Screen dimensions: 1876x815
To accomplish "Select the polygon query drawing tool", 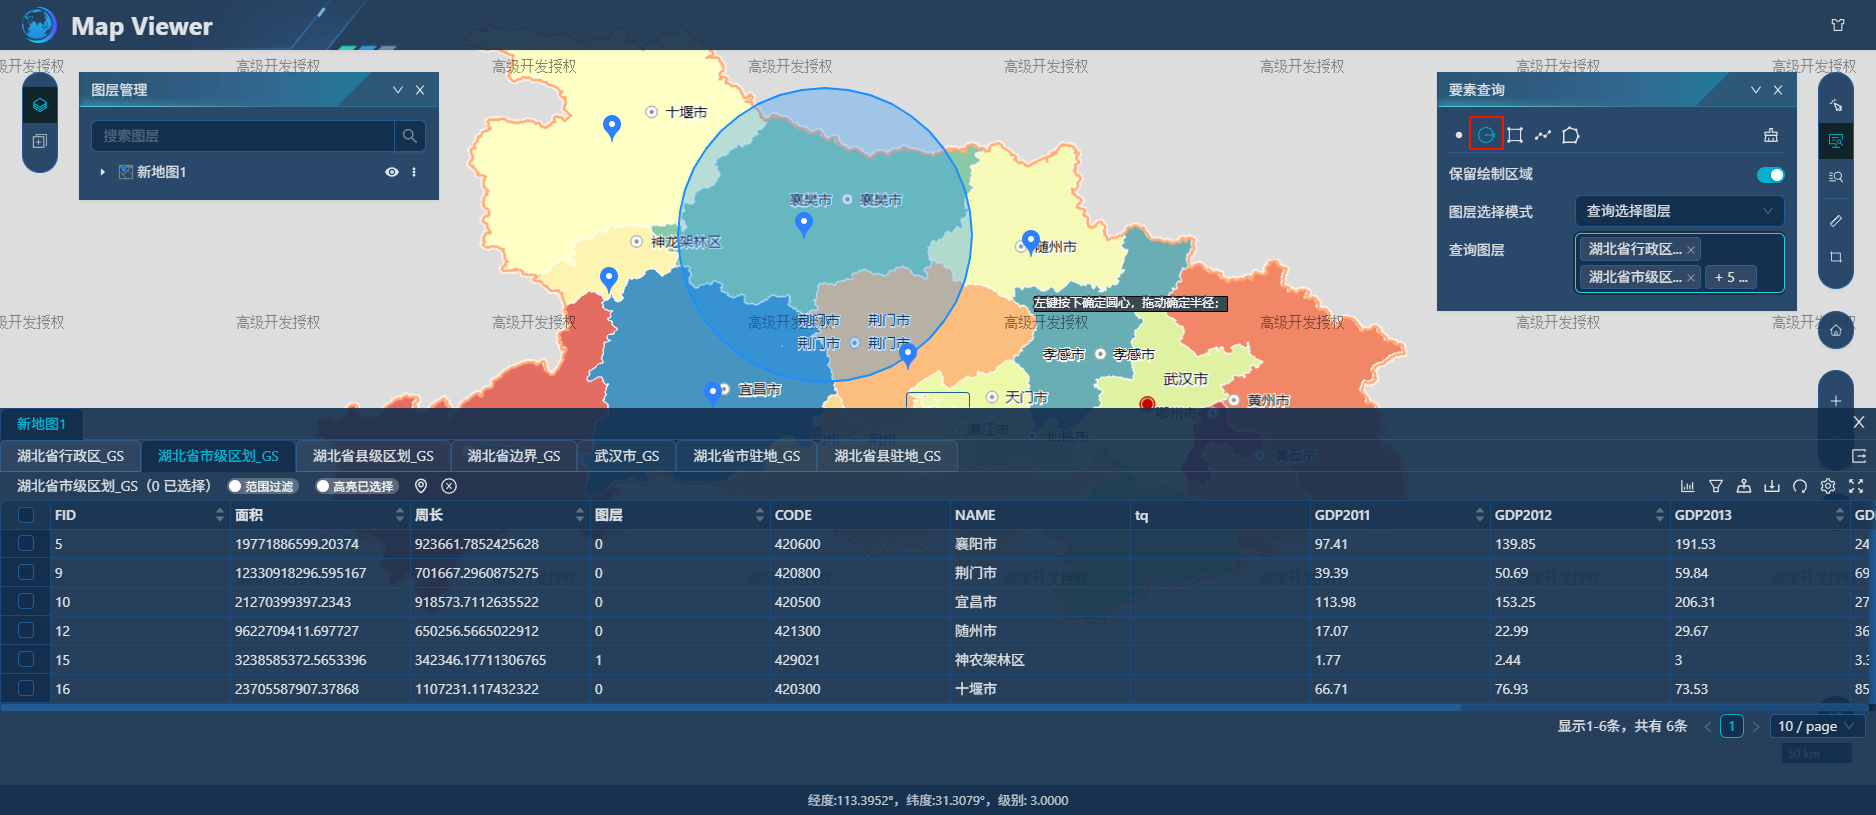I will (1571, 135).
